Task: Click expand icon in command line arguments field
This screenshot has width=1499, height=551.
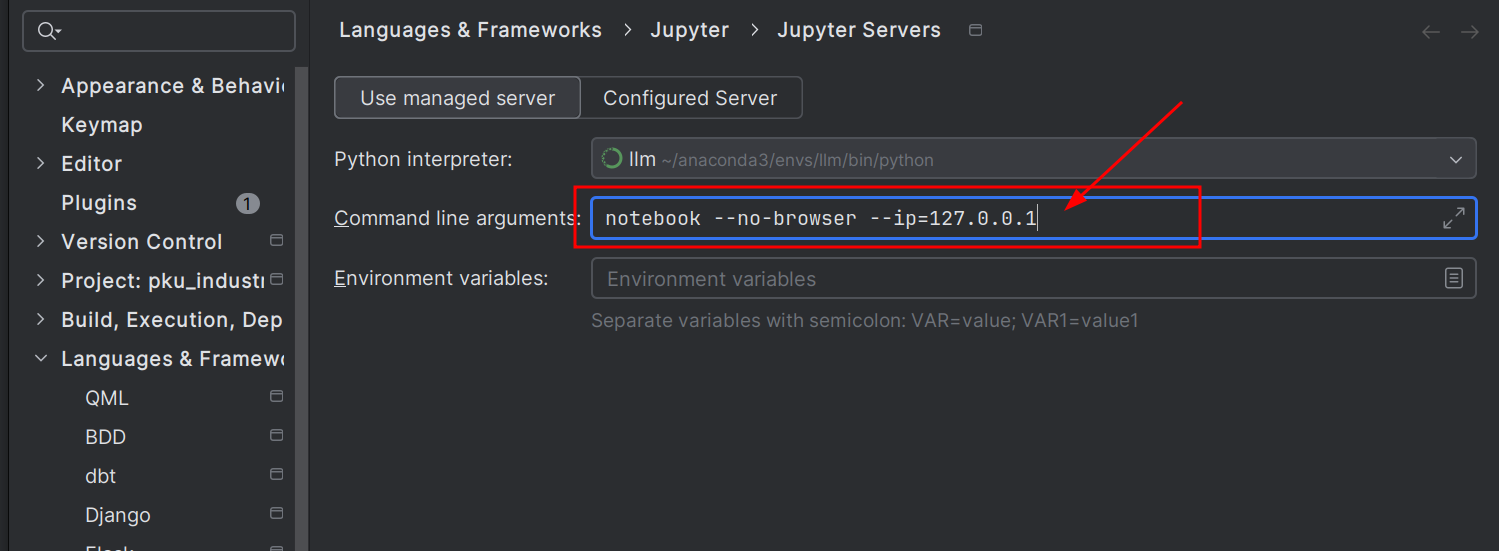Action: click(x=1453, y=218)
